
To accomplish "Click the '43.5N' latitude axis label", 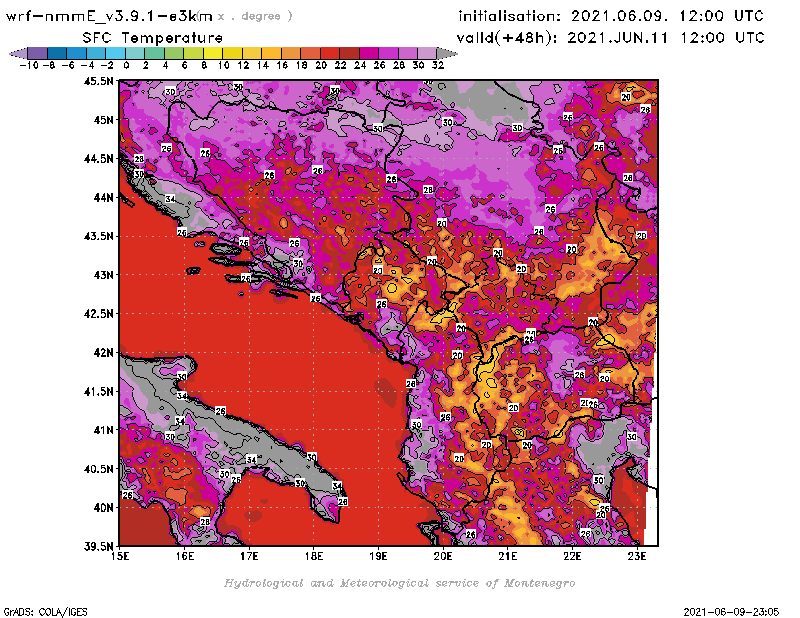I will click(98, 236).
